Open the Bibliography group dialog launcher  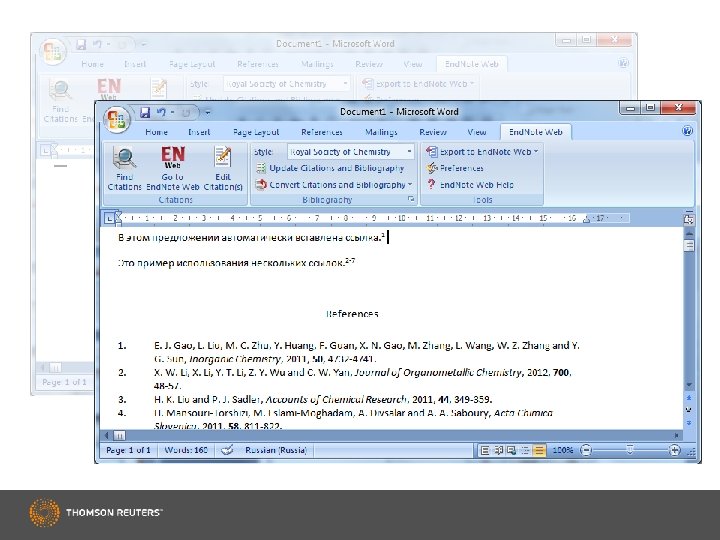tap(411, 199)
